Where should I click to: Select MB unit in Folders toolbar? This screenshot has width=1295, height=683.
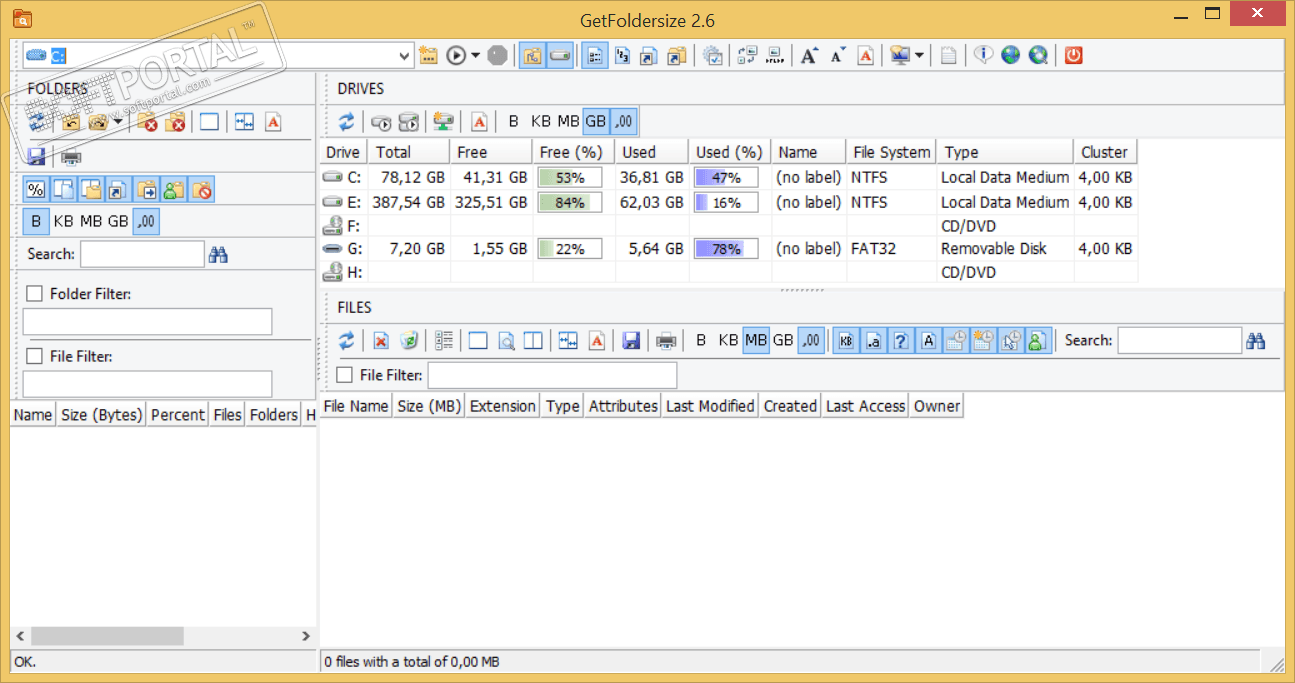tap(91, 221)
